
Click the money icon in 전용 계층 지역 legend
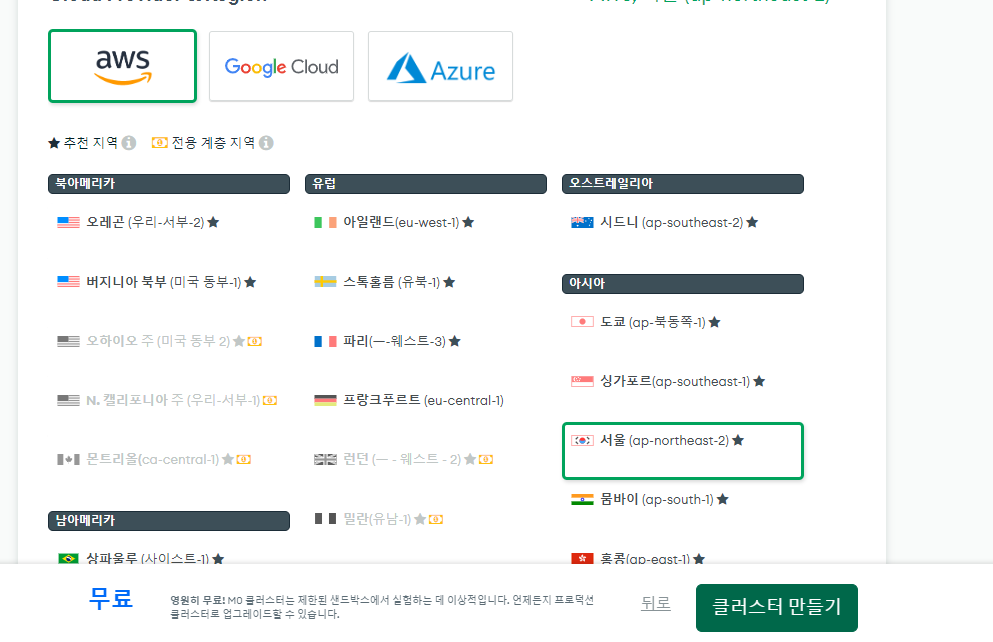pyautogui.click(x=160, y=143)
